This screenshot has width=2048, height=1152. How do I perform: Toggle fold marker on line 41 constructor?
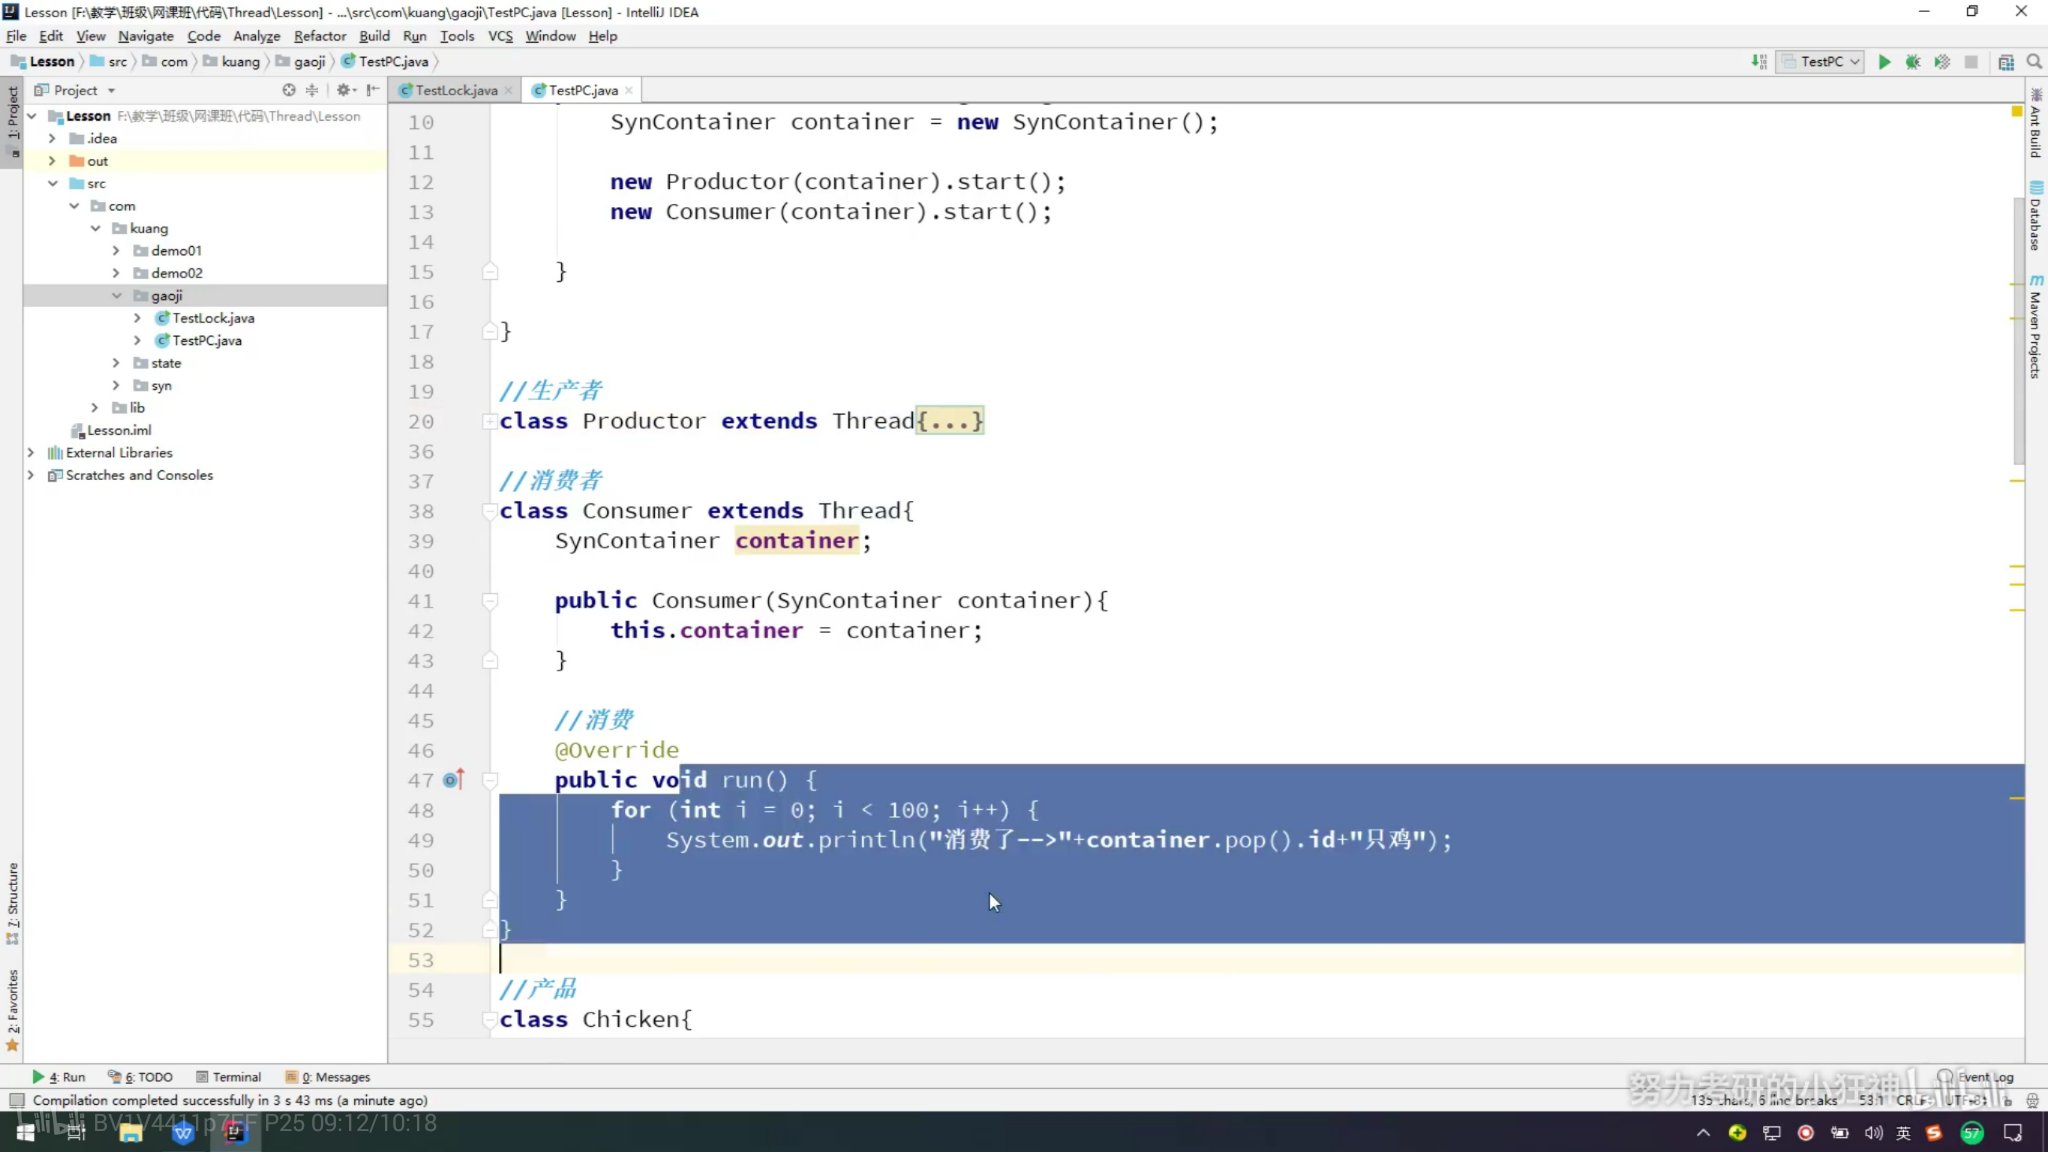point(490,601)
